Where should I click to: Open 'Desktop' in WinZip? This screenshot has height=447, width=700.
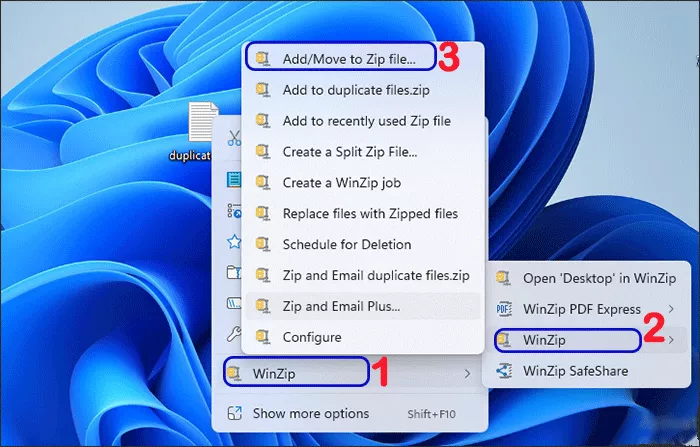click(587, 278)
